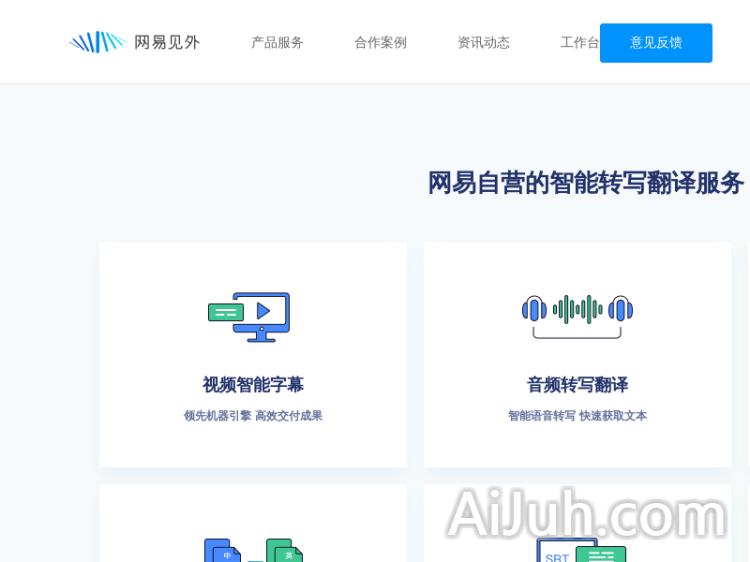Open the 视频智能字幕 service title
This screenshot has height=562, width=750.
(253, 385)
